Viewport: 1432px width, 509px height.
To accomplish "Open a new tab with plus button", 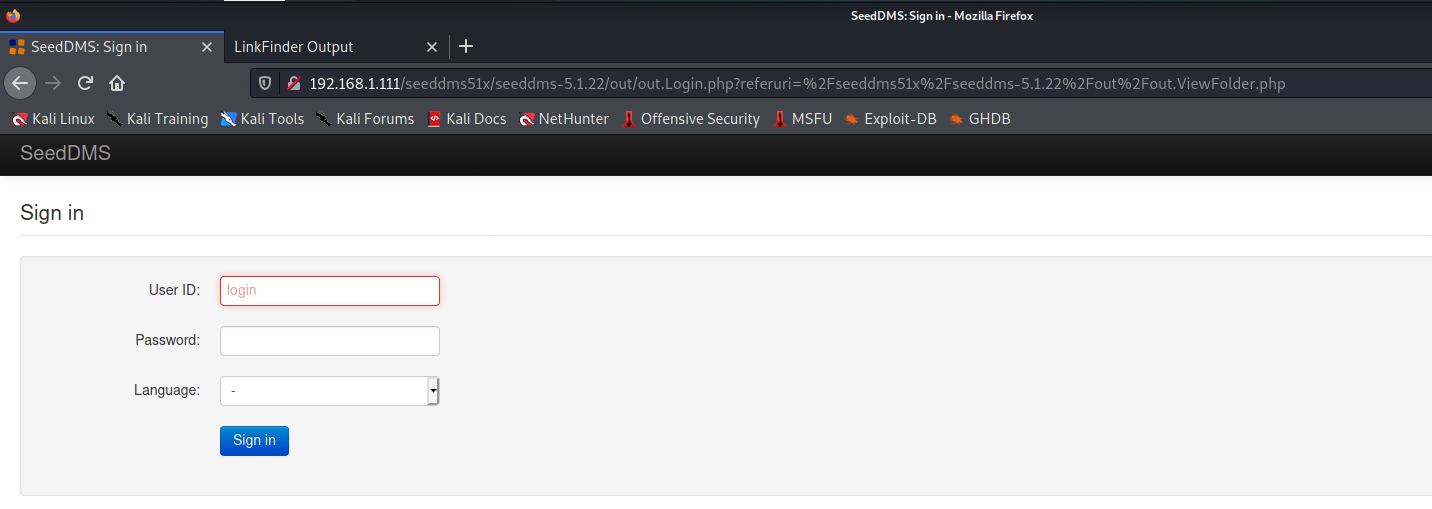I will pos(465,47).
